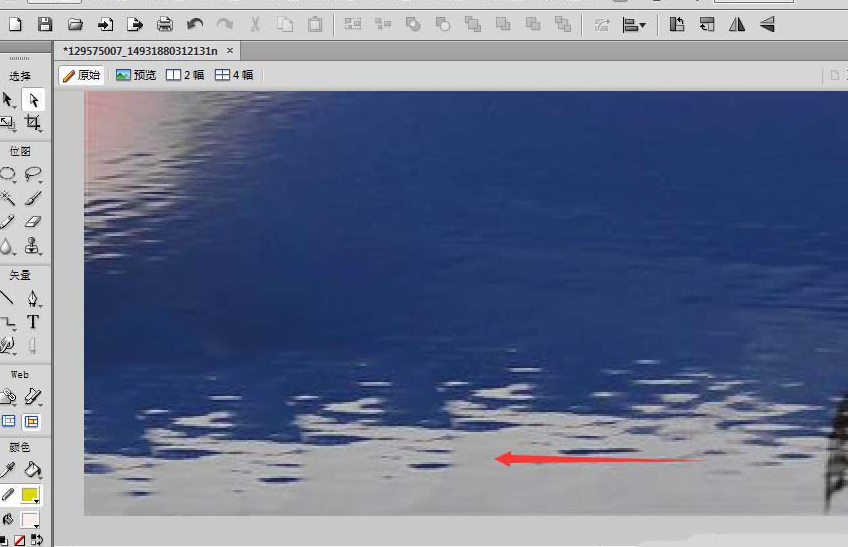
Task: Select the Freeform tool
Action: pos(8,345)
